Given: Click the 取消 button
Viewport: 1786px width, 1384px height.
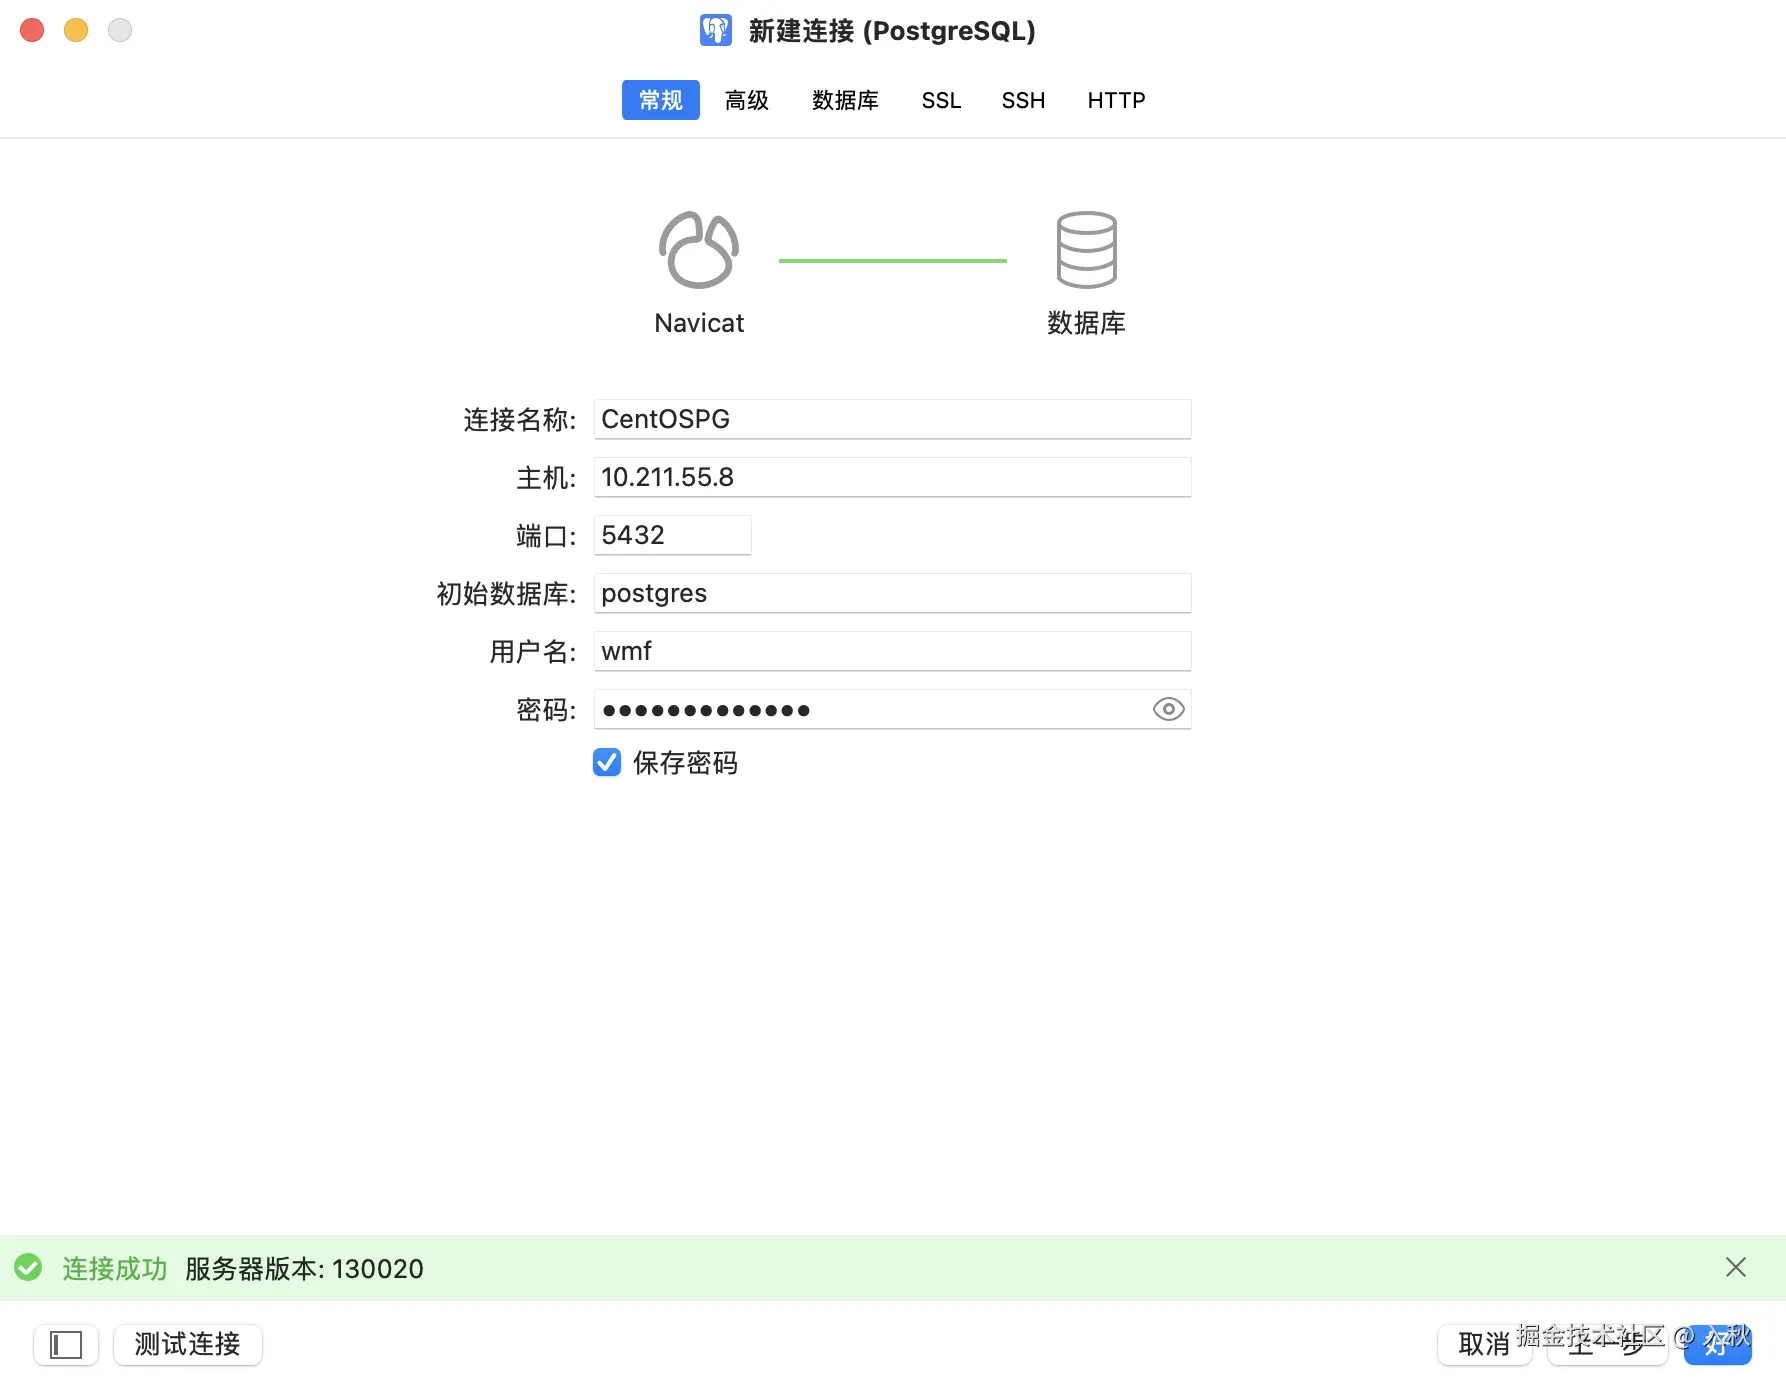Looking at the screenshot, I should point(1484,1345).
